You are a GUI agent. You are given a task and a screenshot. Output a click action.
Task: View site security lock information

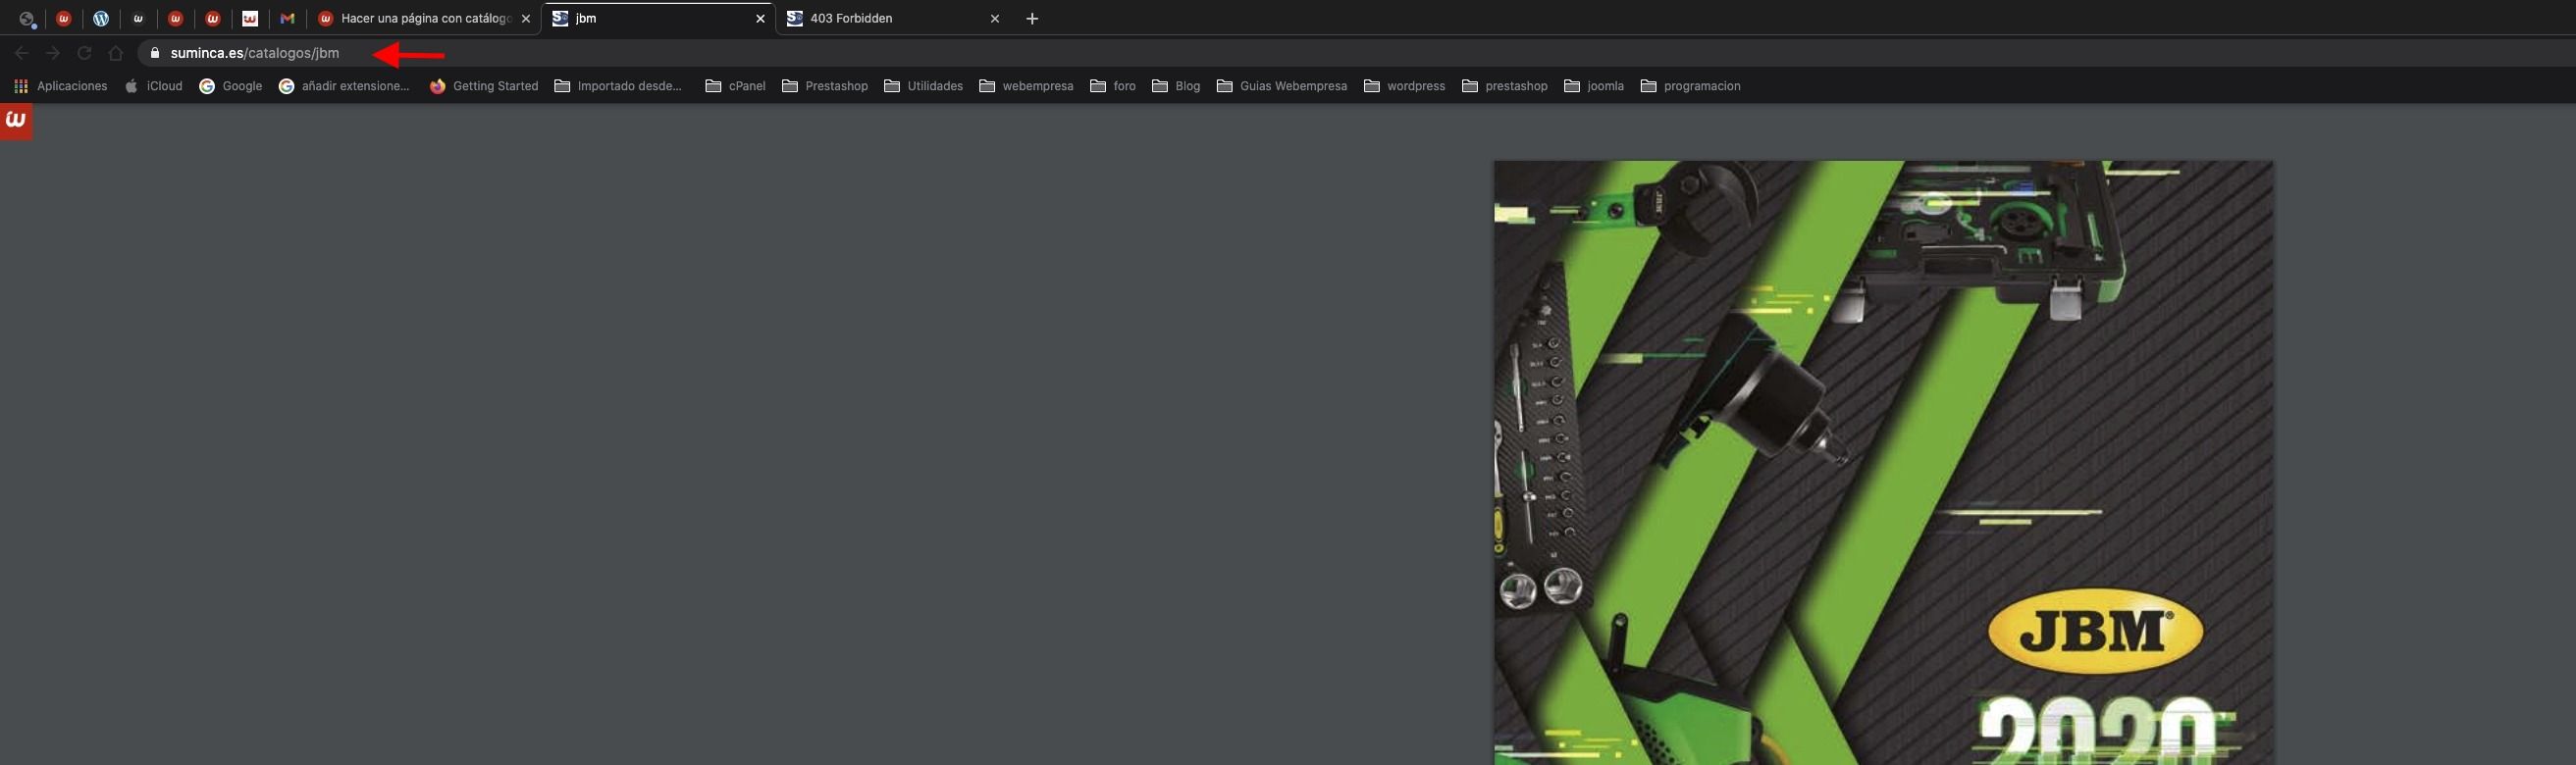pos(154,53)
